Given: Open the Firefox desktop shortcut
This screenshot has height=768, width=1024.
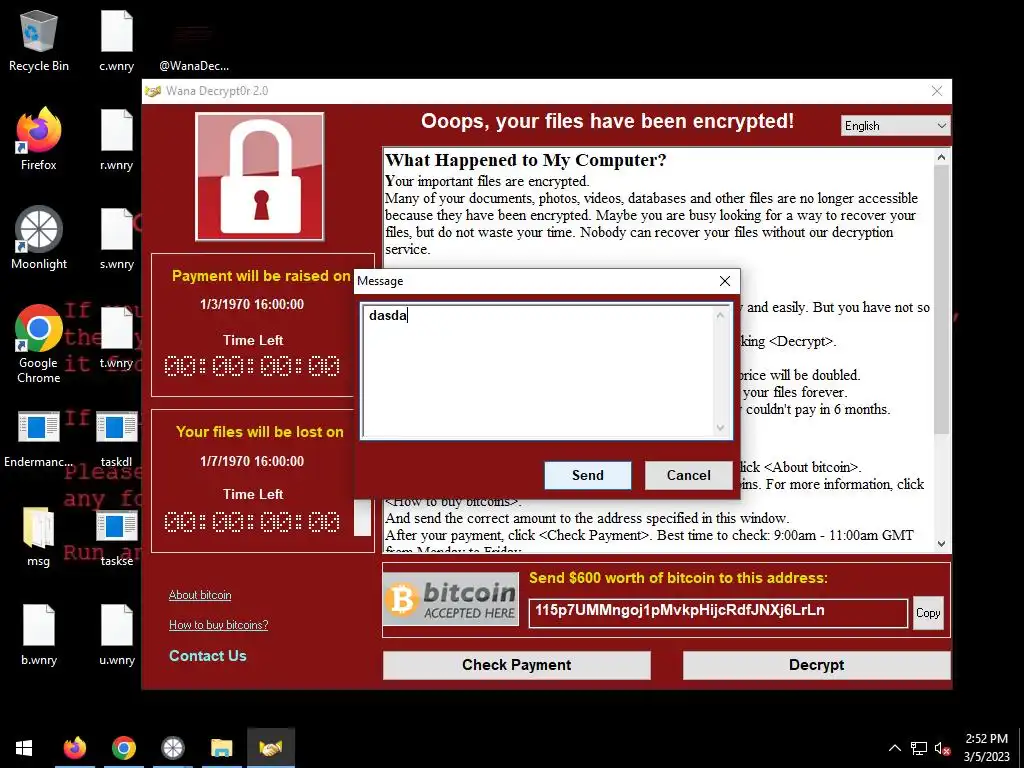Looking at the screenshot, I should (39, 140).
